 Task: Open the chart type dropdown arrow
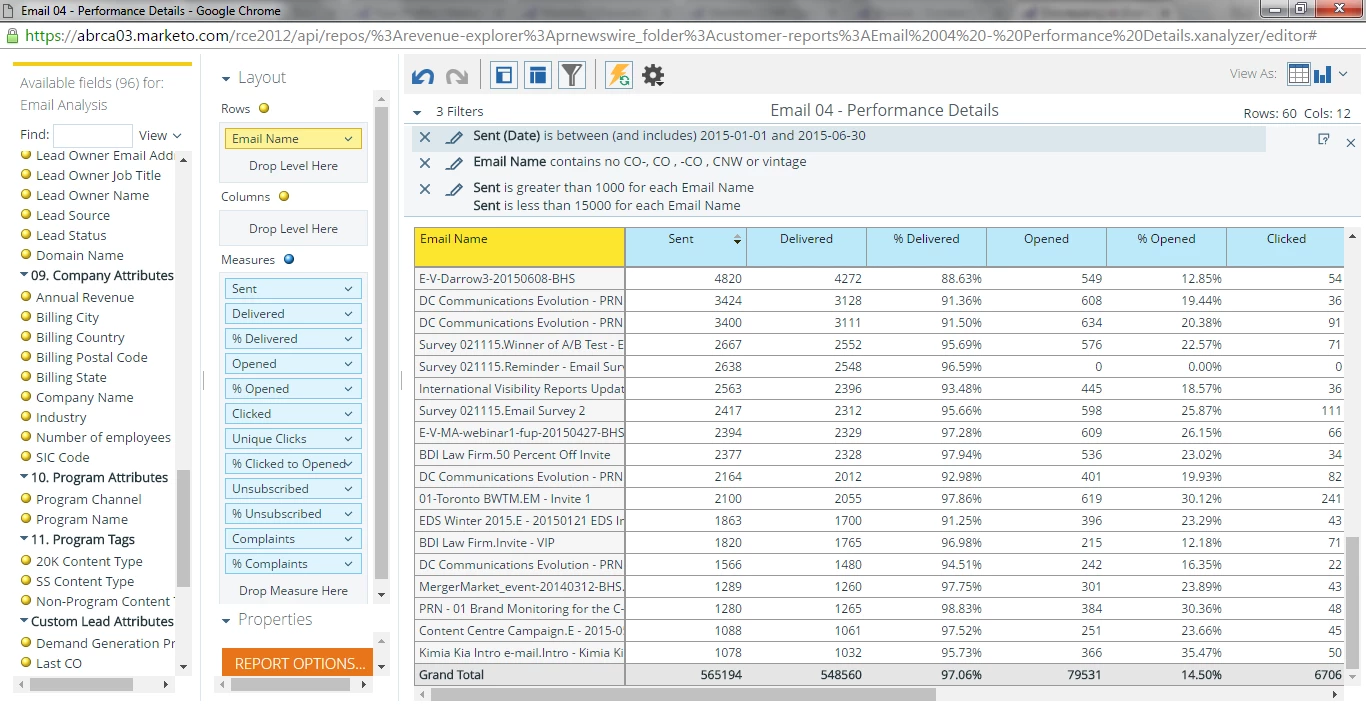pos(1344,74)
